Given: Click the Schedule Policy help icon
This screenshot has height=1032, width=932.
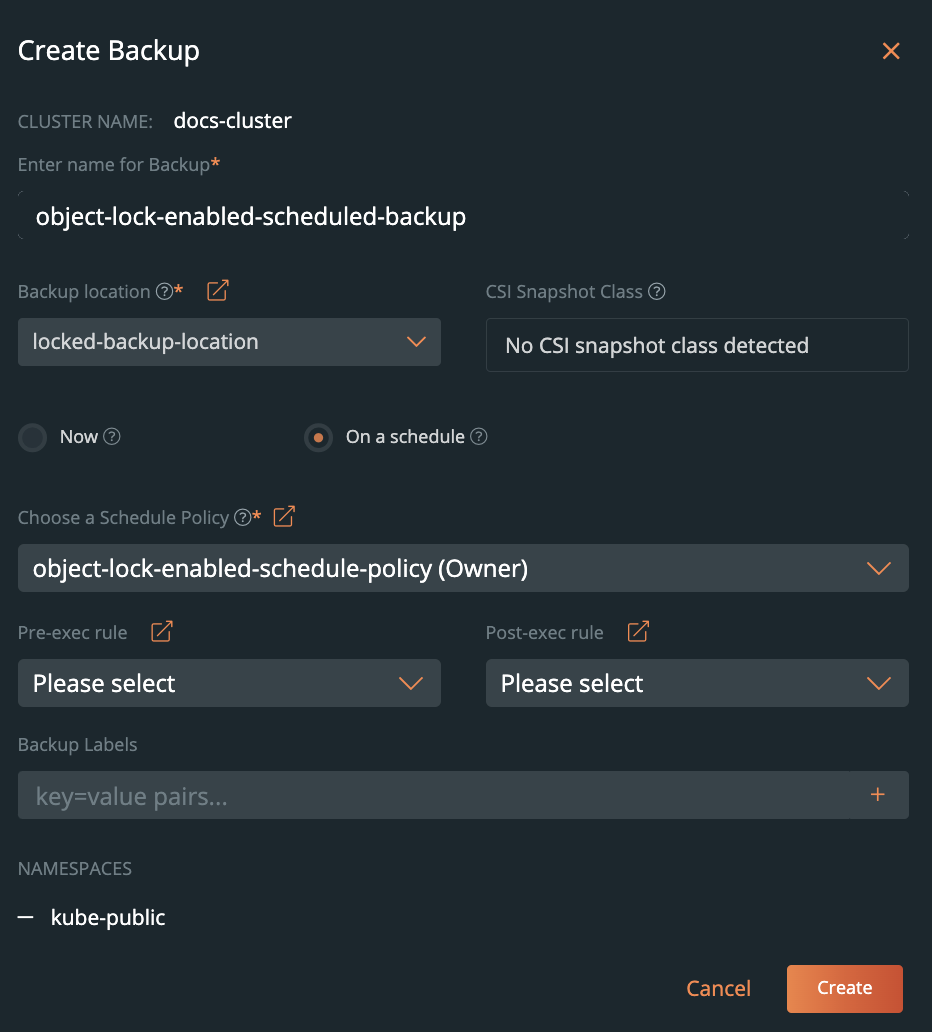Looking at the screenshot, I should click(x=242, y=518).
